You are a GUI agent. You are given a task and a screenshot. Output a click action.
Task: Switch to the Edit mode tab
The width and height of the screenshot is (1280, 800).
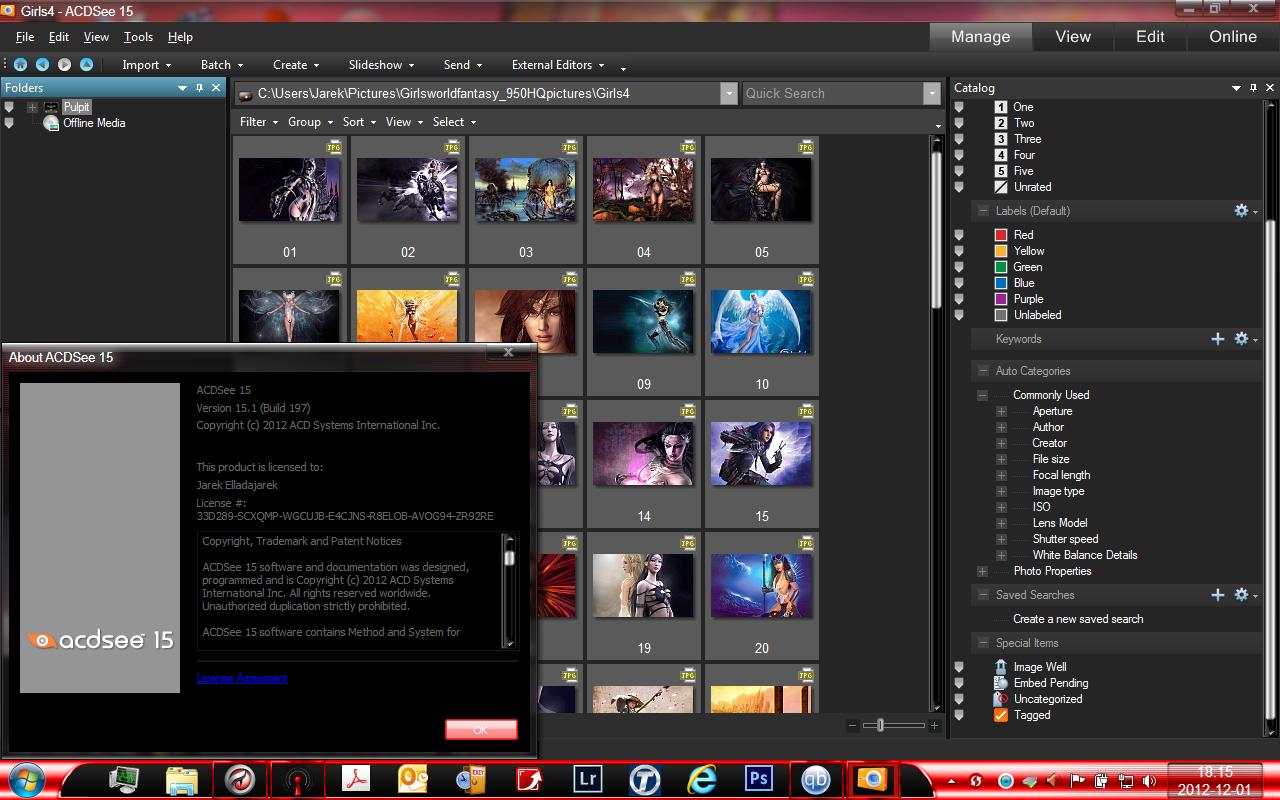1150,36
